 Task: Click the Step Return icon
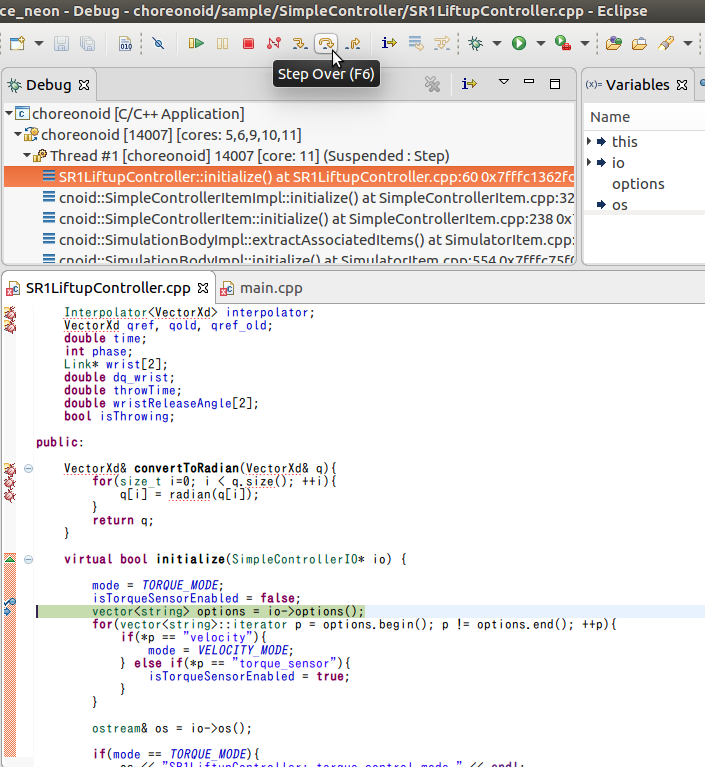(352, 44)
